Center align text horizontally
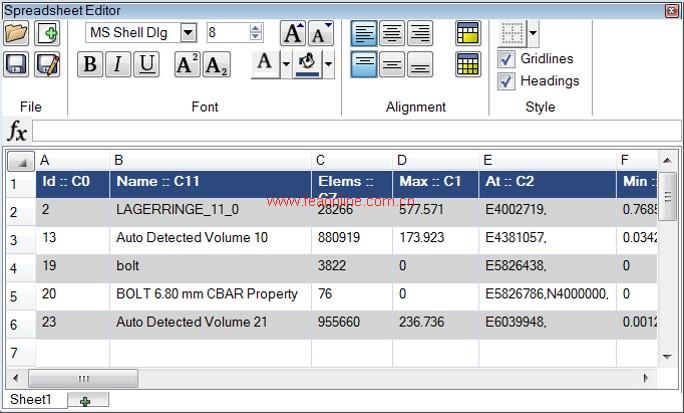 [392, 33]
